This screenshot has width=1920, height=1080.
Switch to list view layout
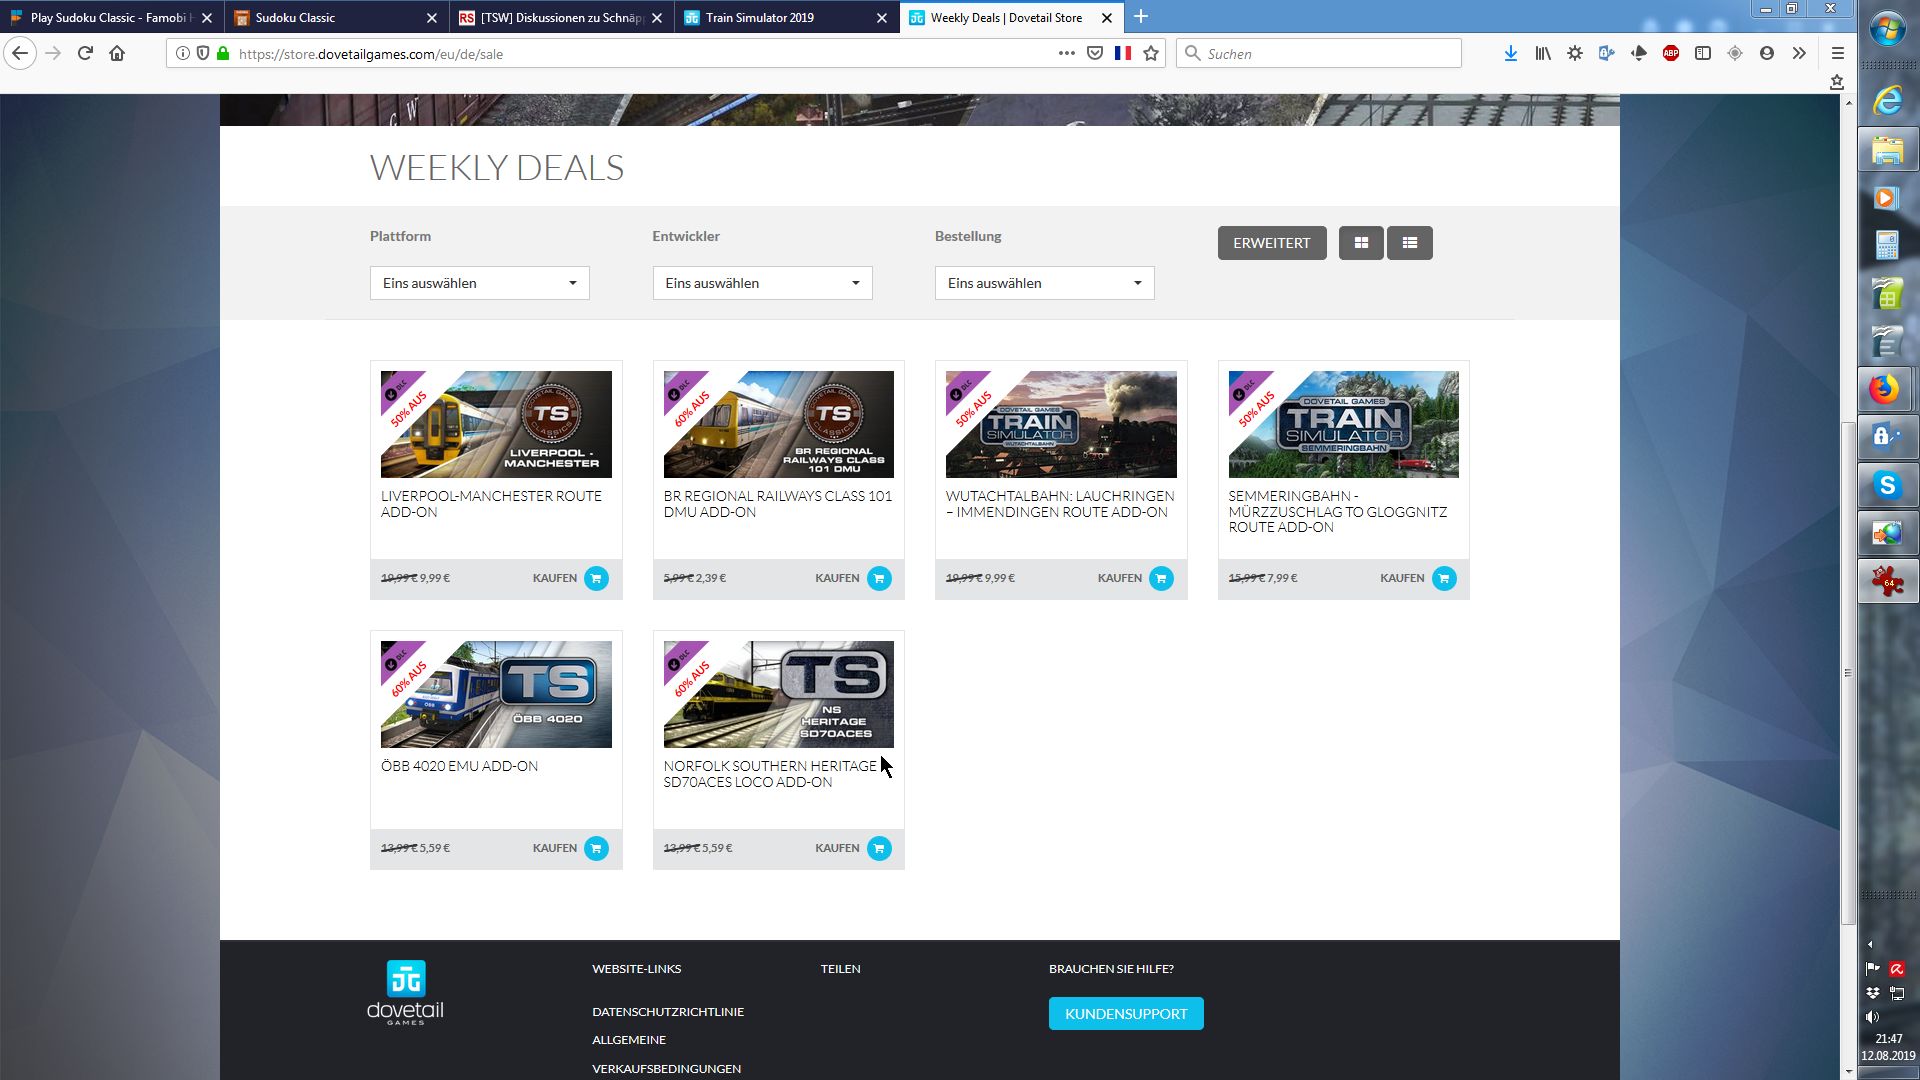point(1410,243)
